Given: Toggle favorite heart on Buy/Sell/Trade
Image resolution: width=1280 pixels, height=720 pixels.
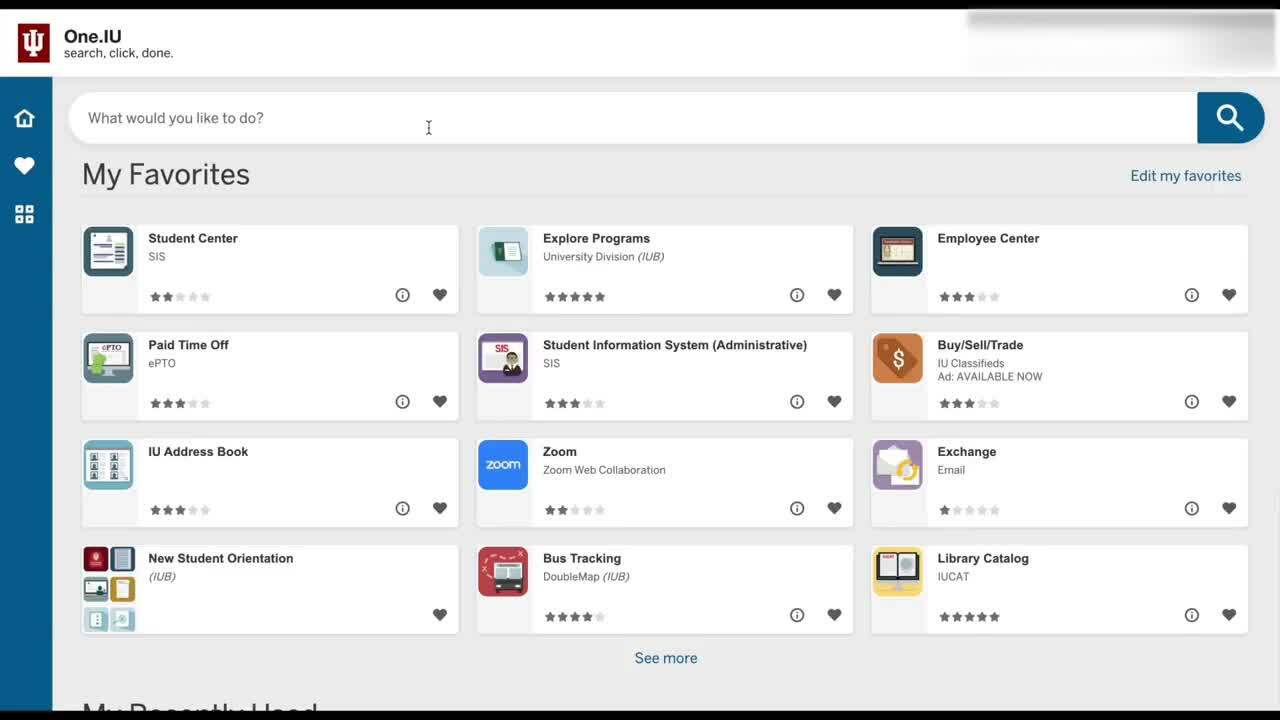Looking at the screenshot, I should coord(1229,402).
